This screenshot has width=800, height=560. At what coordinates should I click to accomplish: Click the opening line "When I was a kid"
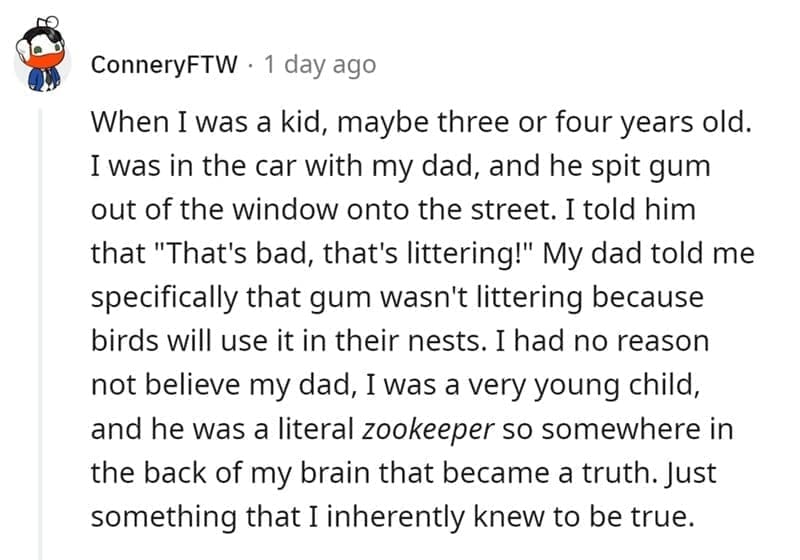pos(188,122)
